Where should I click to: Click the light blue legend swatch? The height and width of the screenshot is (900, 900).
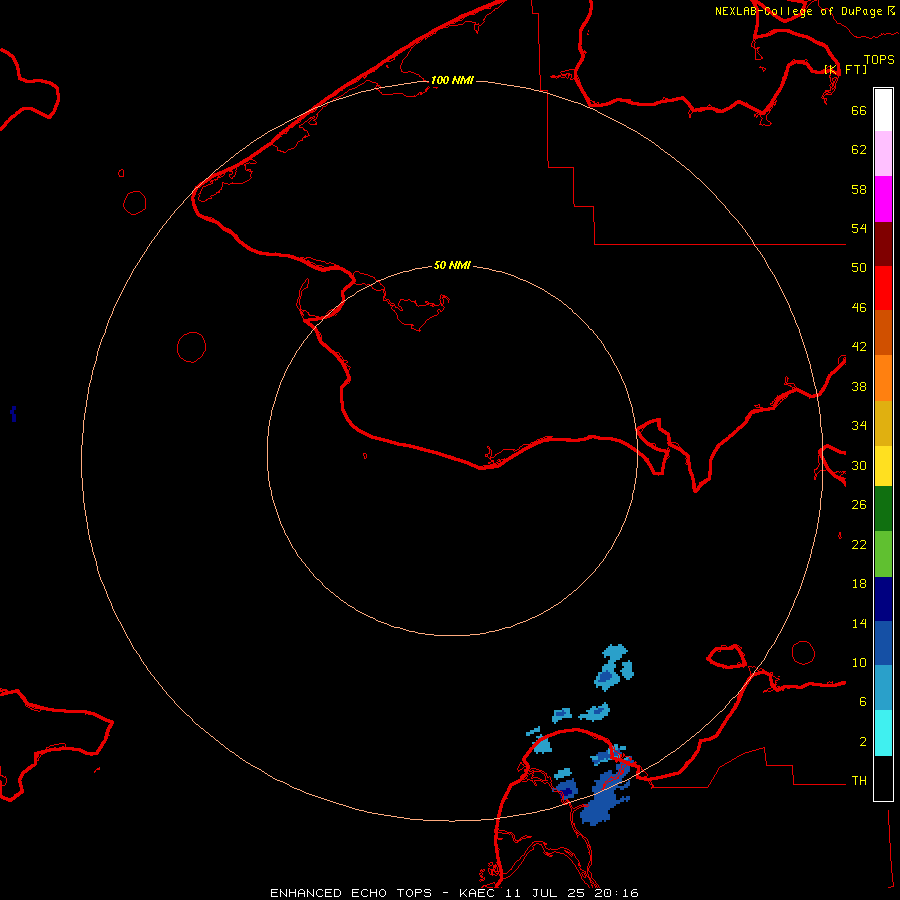click(x=883, y=688)
